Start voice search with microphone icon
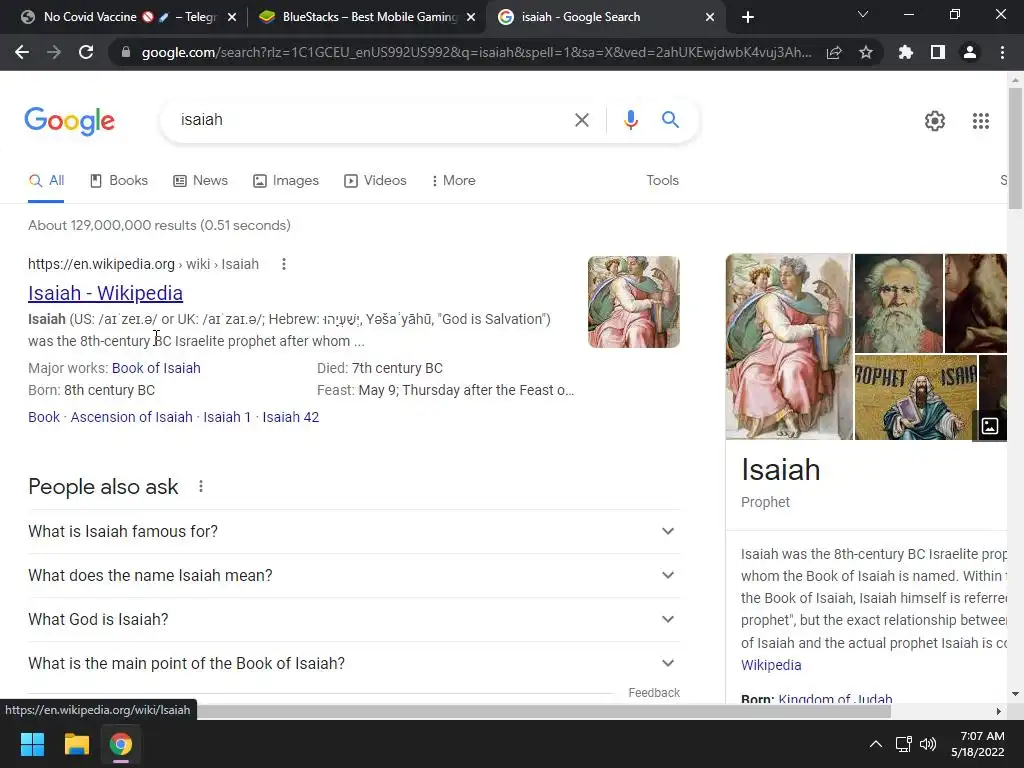Screen dimensions: 1024x768 click(x=630, y=120)
